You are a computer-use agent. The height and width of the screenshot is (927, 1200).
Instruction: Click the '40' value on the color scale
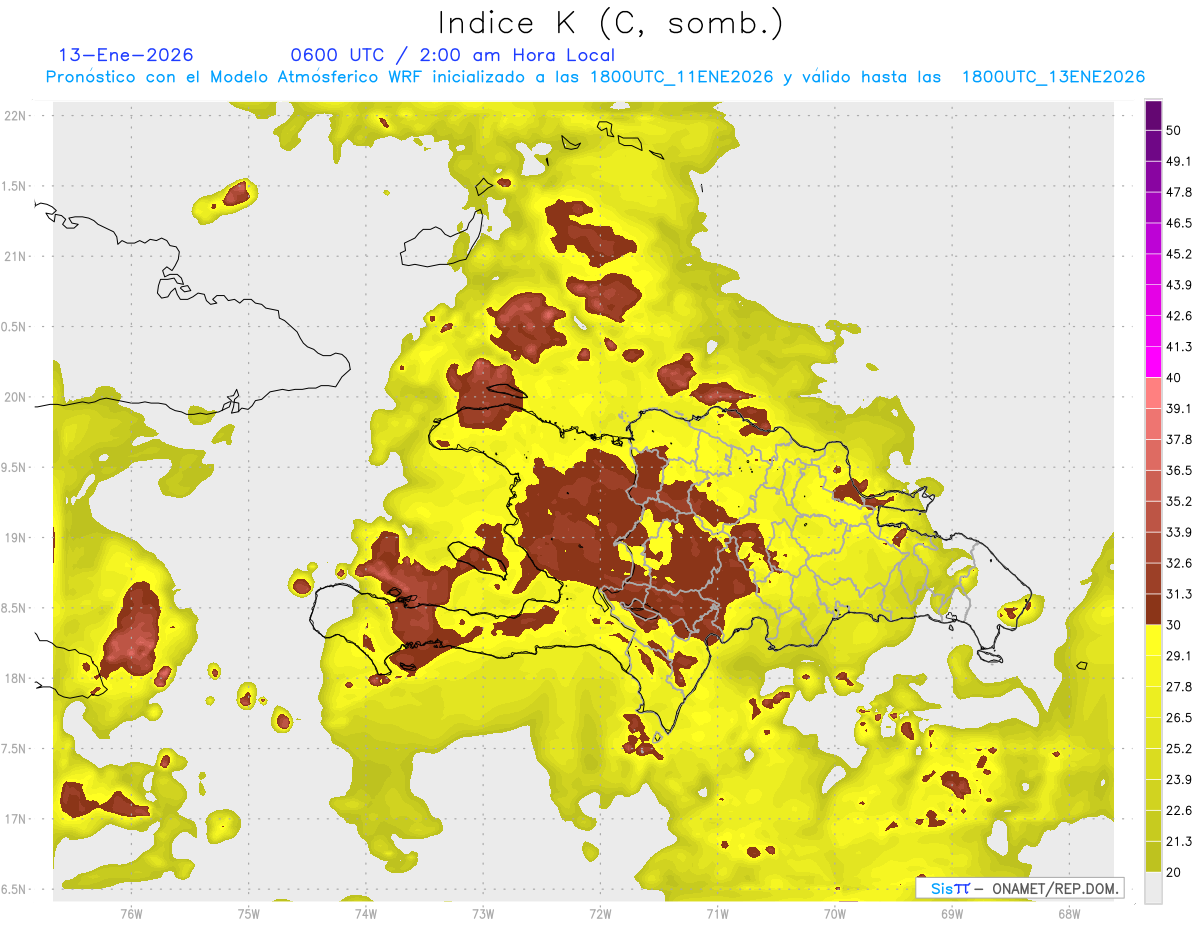coord(1174,377)
